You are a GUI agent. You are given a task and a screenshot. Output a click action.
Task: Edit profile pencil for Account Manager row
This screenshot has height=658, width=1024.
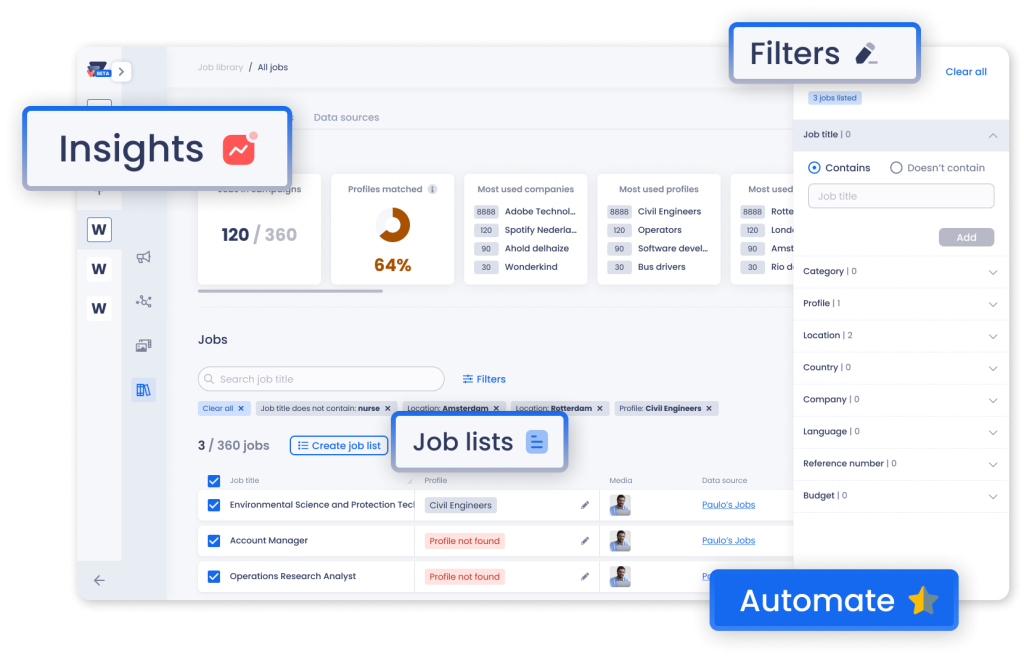[585, 541]
